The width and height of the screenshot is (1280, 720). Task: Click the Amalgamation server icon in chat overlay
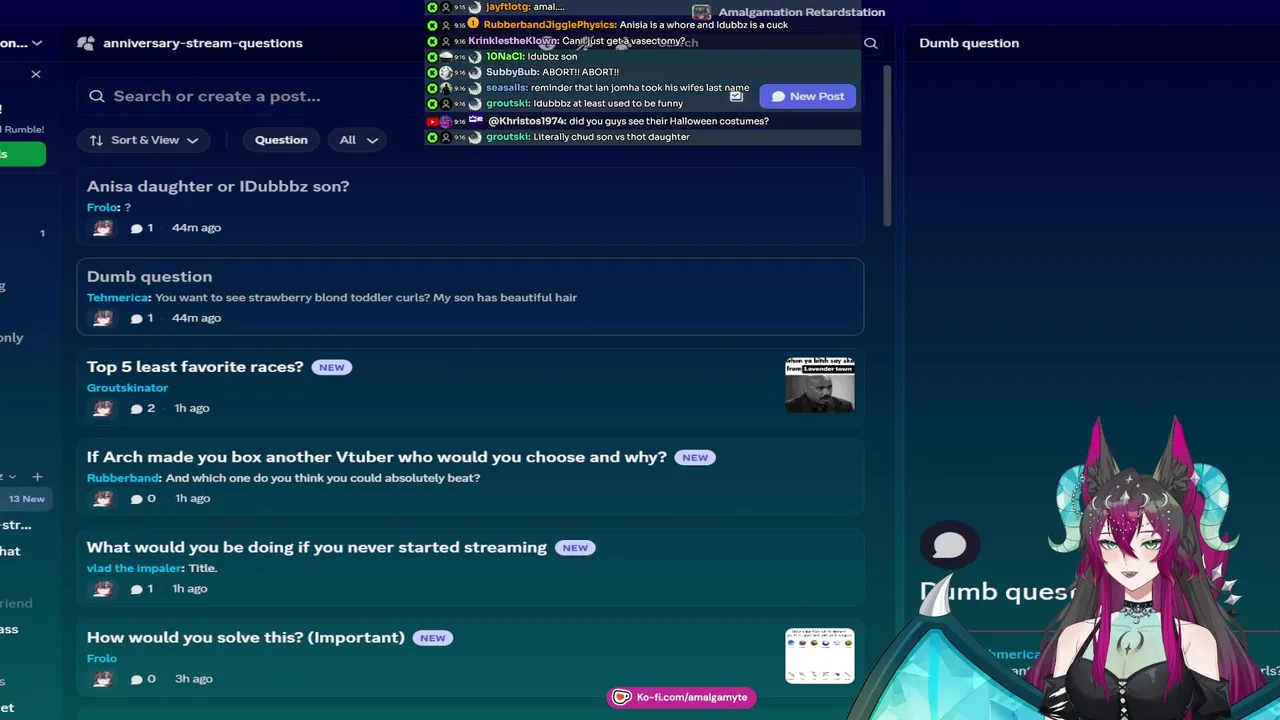(701, 12)
